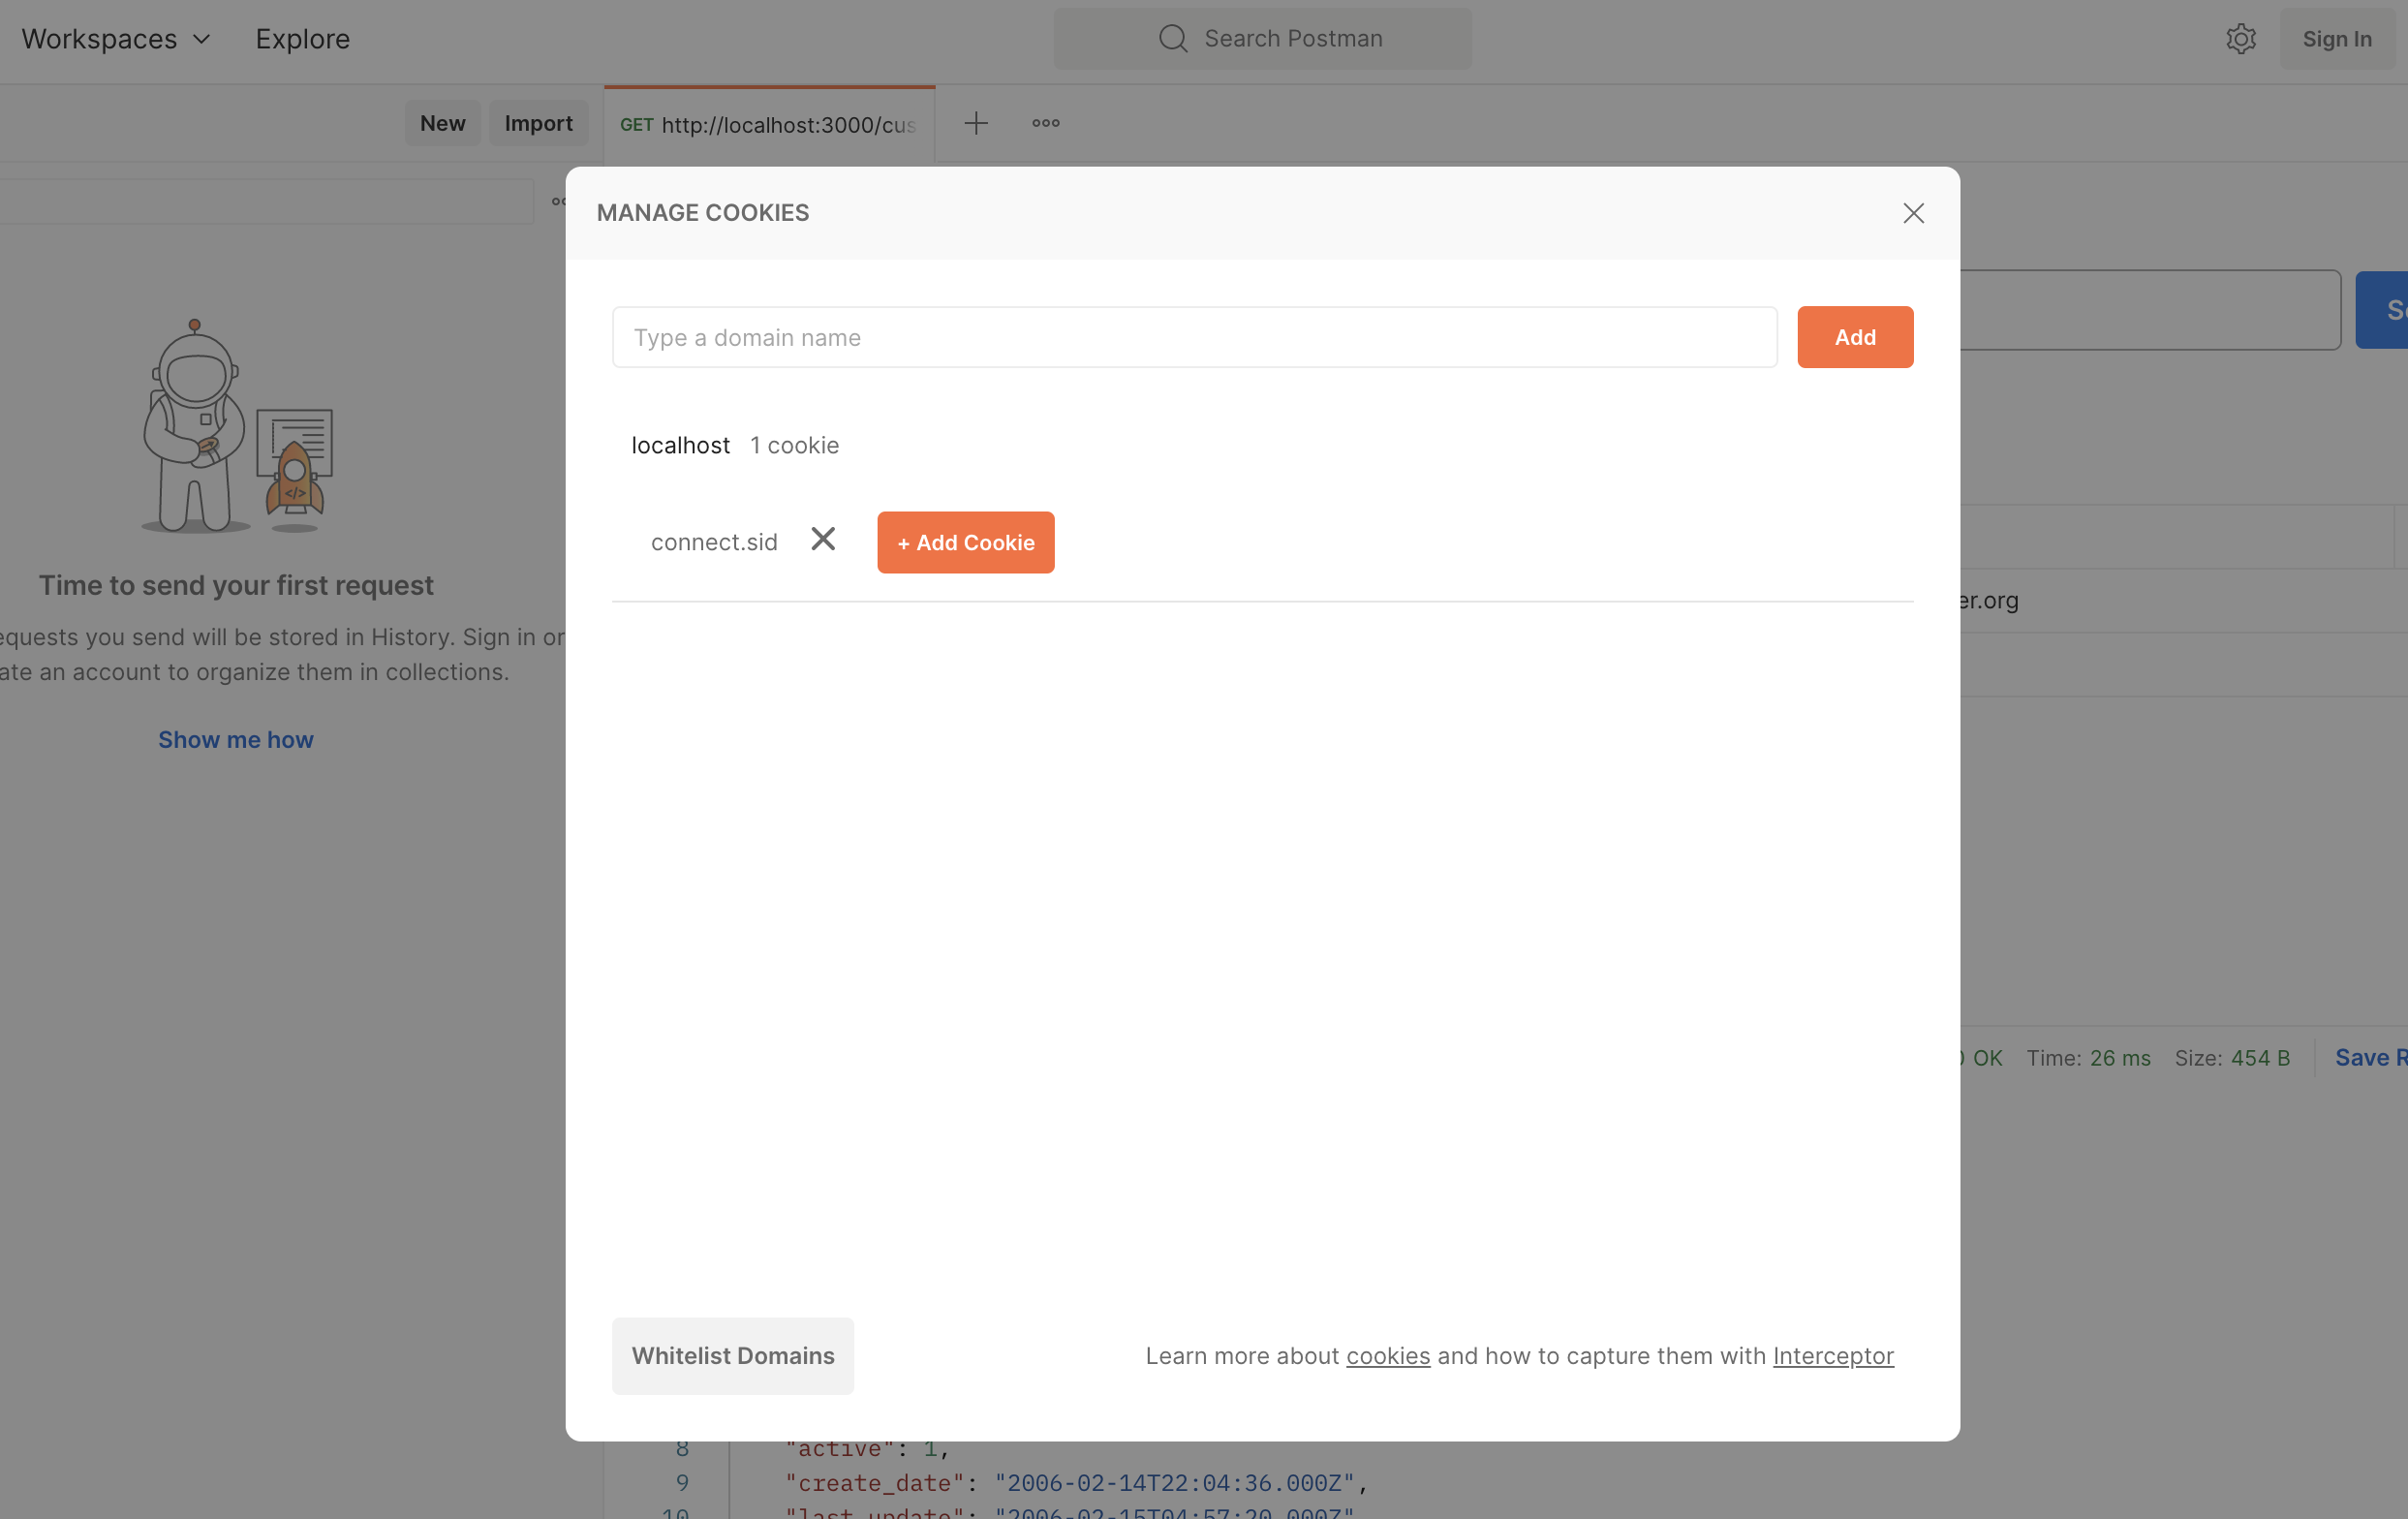The width and height of the screenshot is (2408, 1519).
Task: Close the Manage Cookies dialog
Action: click(1912, 213)
